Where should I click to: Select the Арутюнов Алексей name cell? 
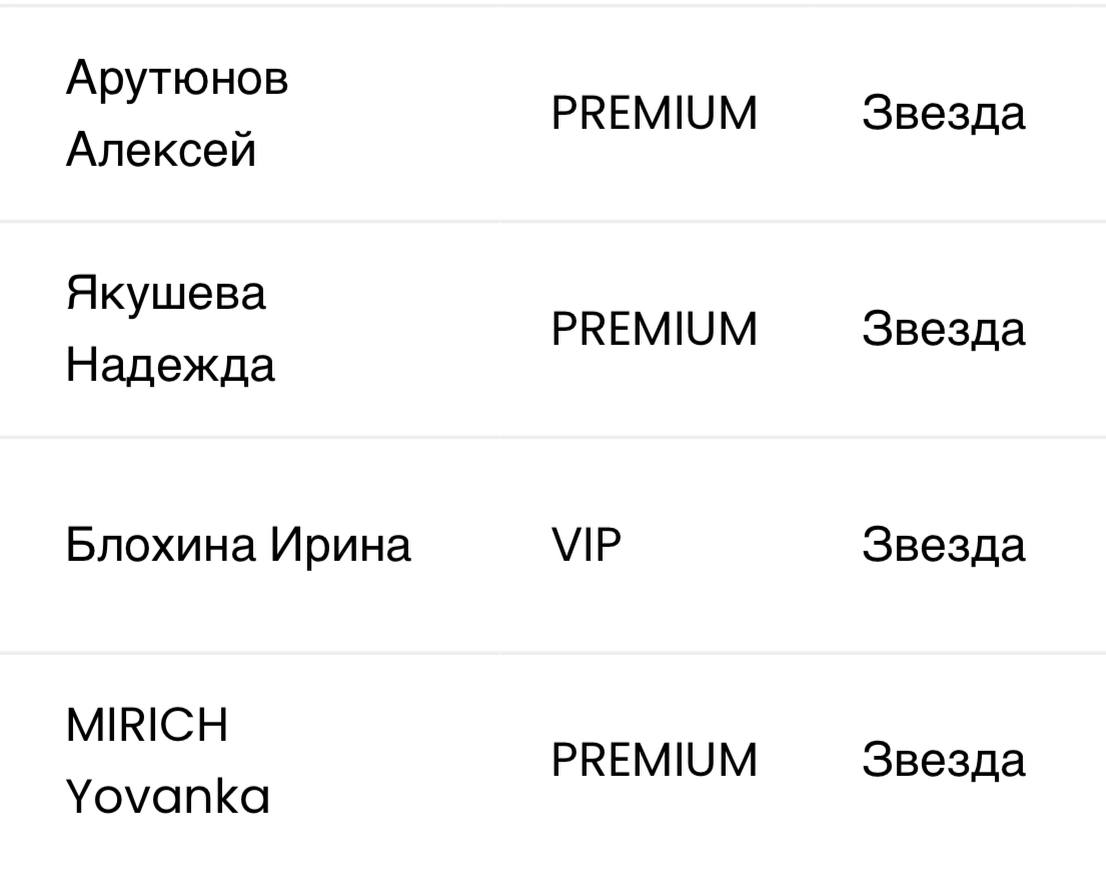(x=177, y=113)
